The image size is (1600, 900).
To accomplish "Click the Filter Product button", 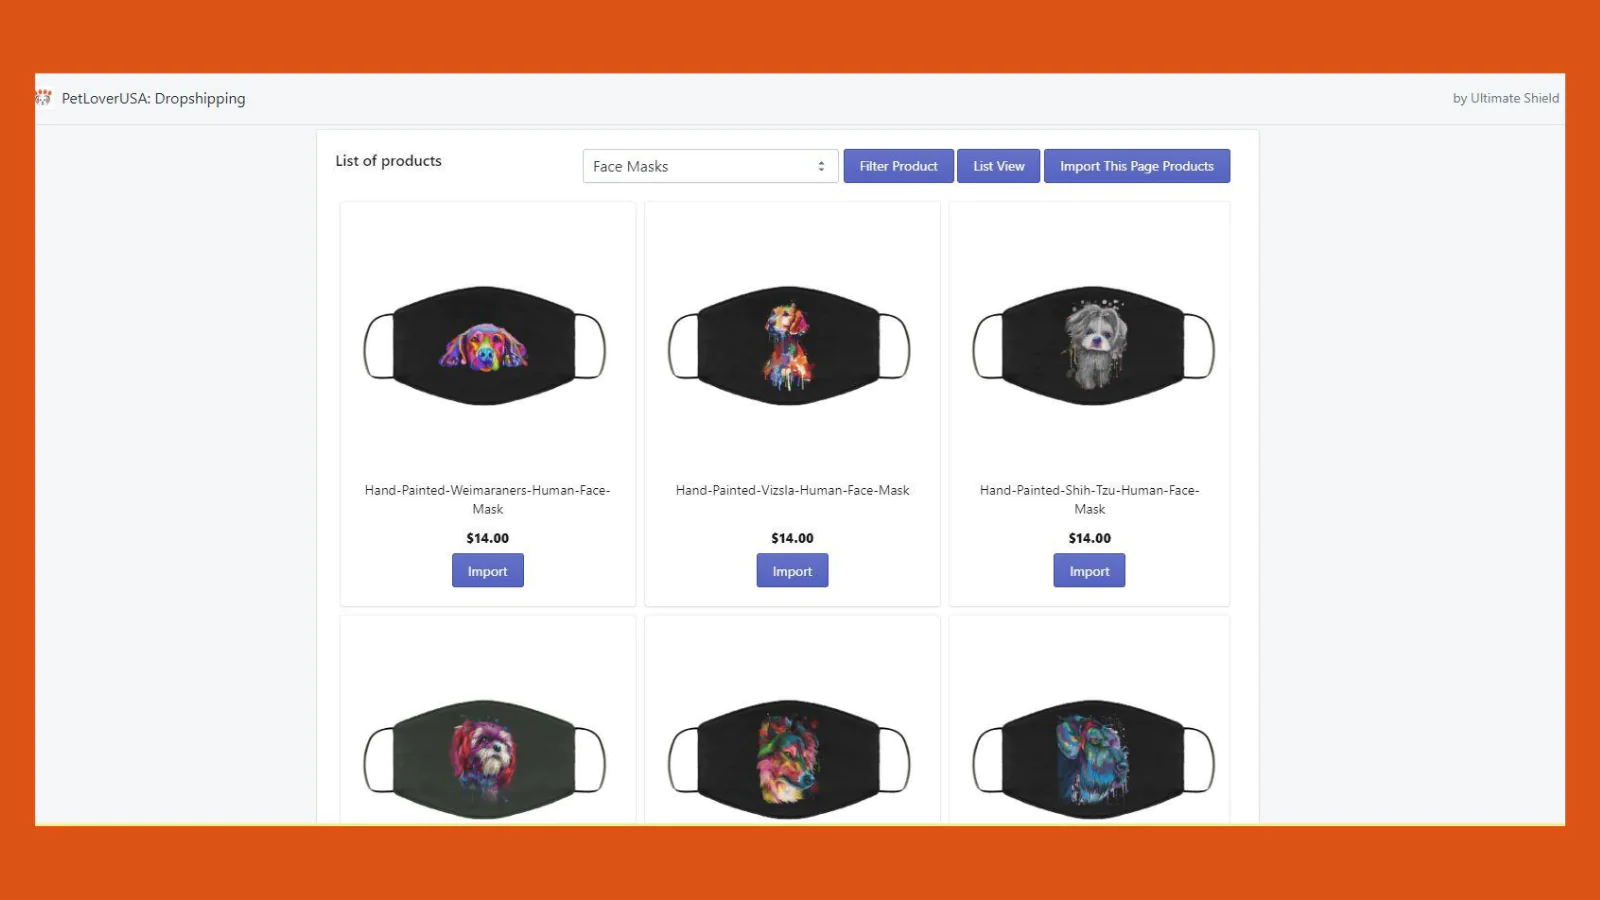I will [x=898, y=166].
